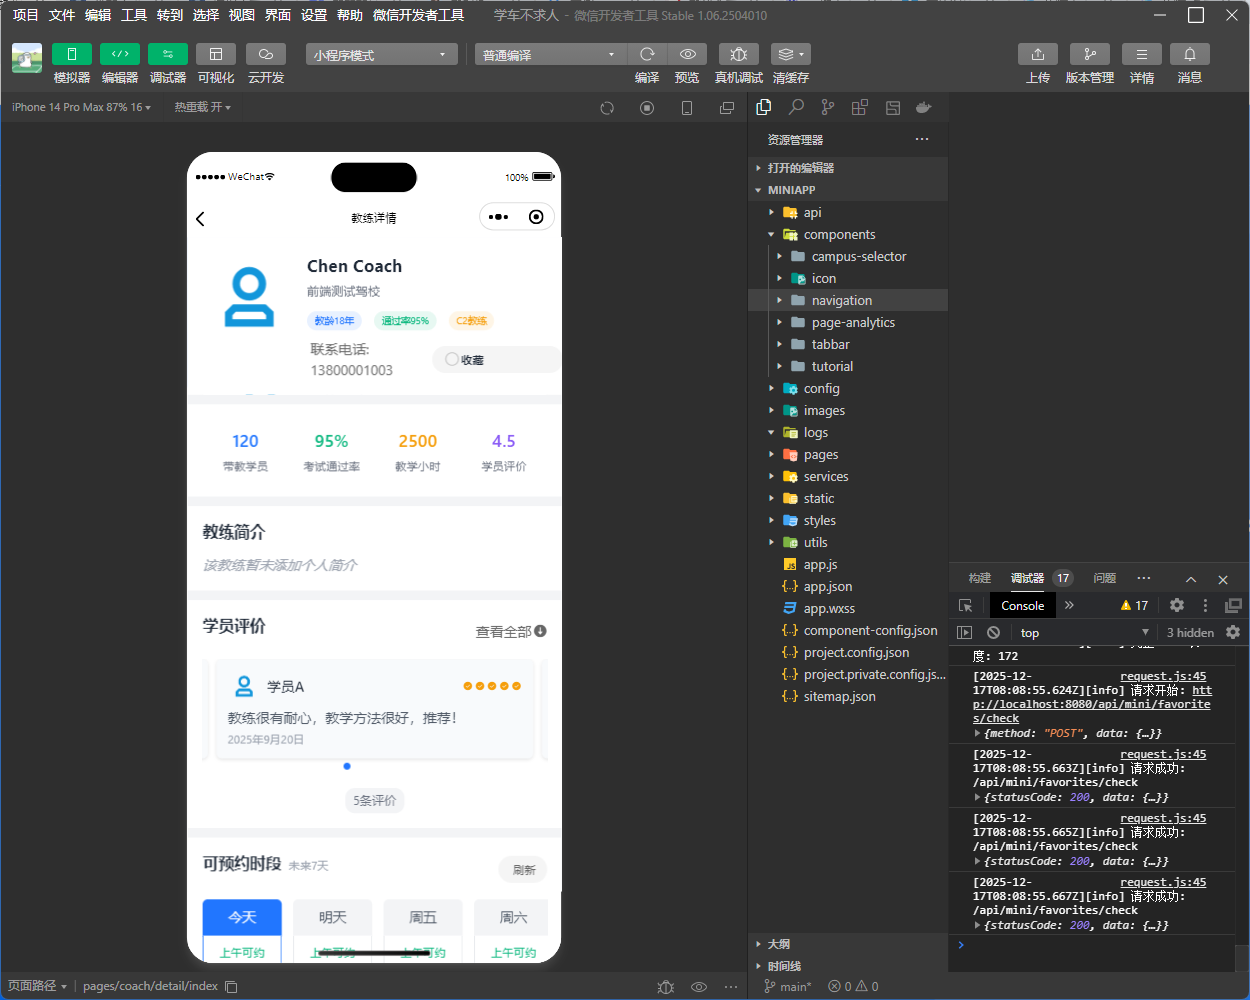
Task: Click the real device debug (真机调试) icon
Action: click(x=738, y=54)
